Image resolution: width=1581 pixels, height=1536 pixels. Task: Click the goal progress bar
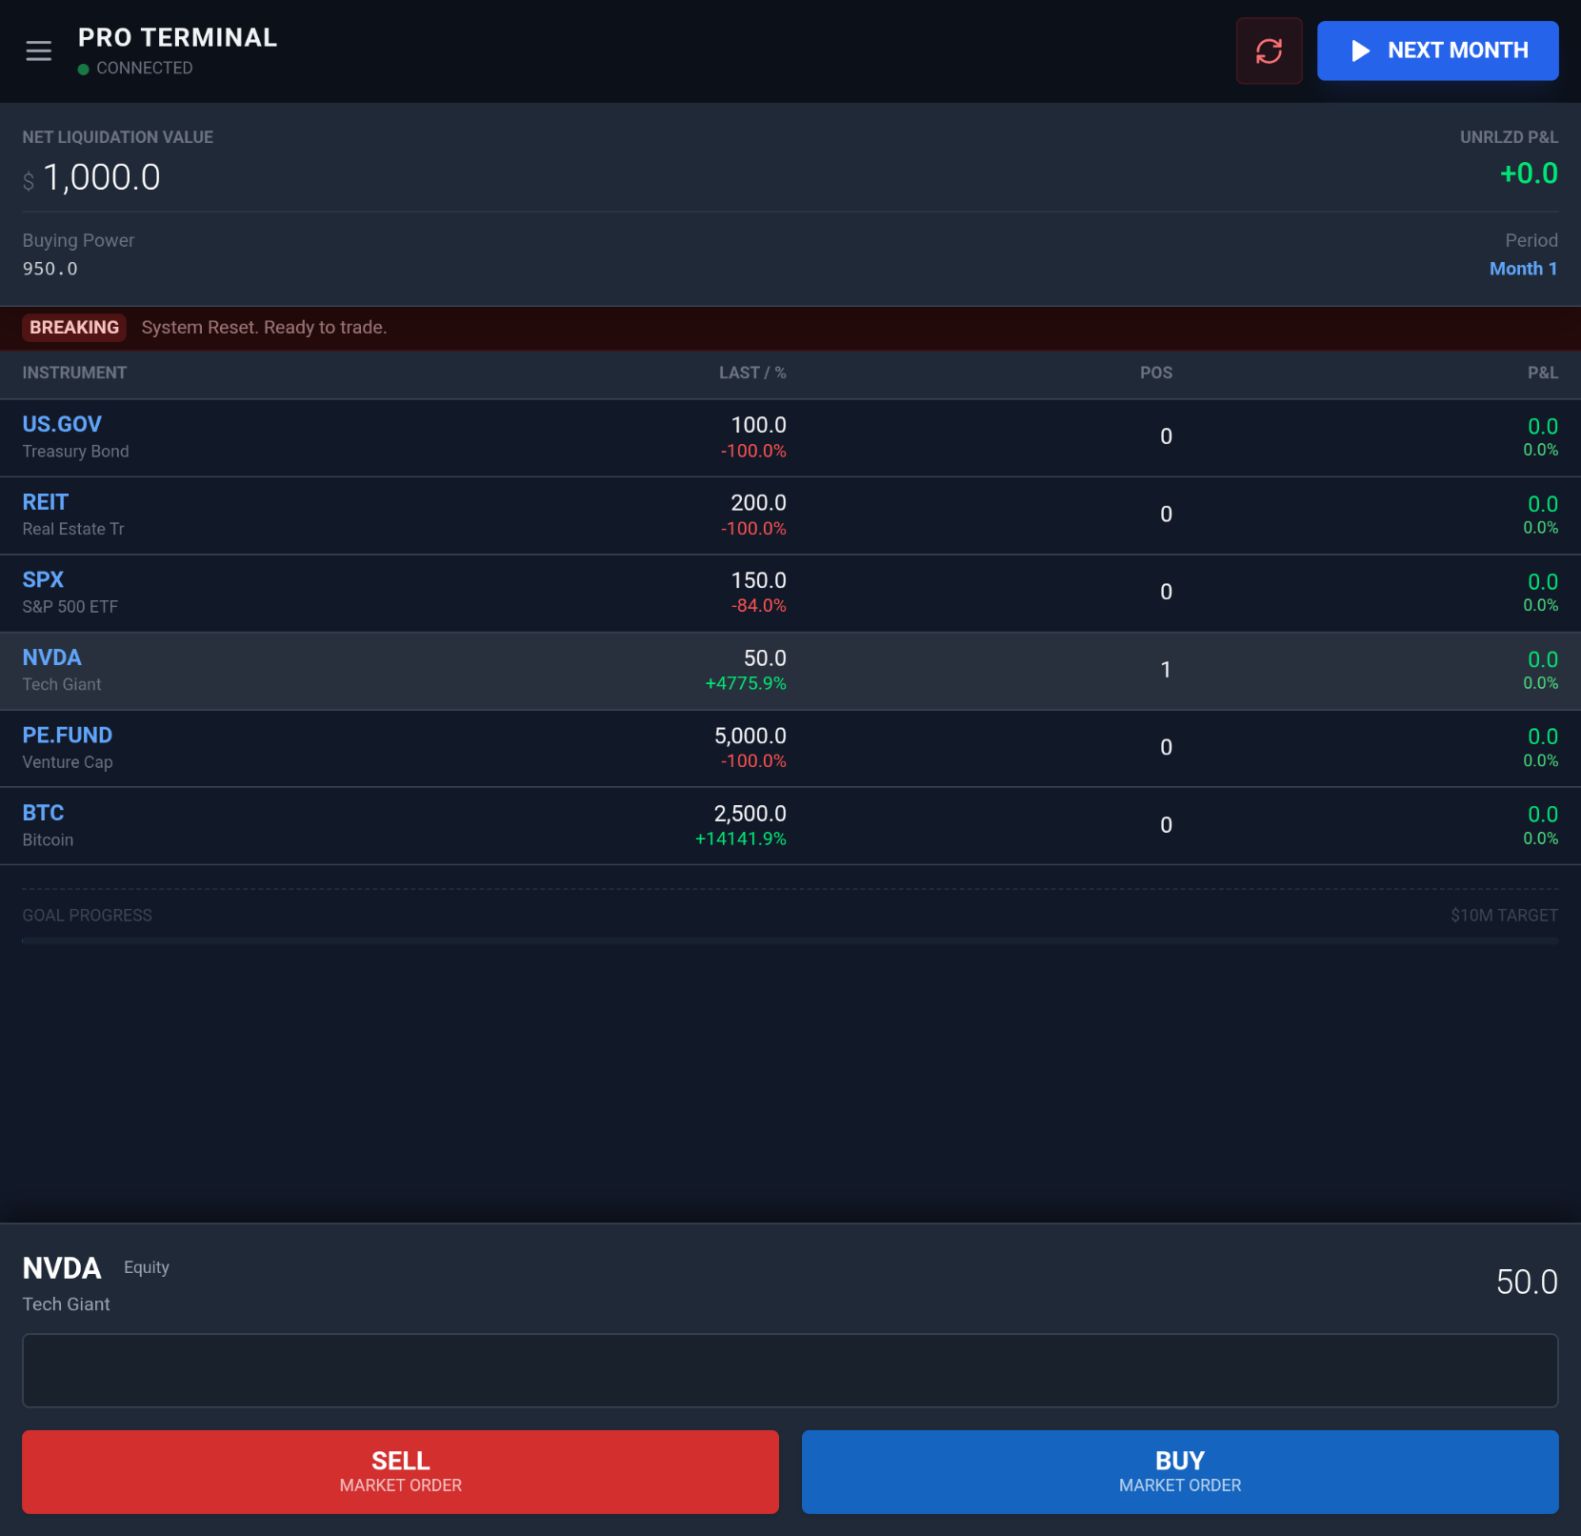tap(790, 941)
